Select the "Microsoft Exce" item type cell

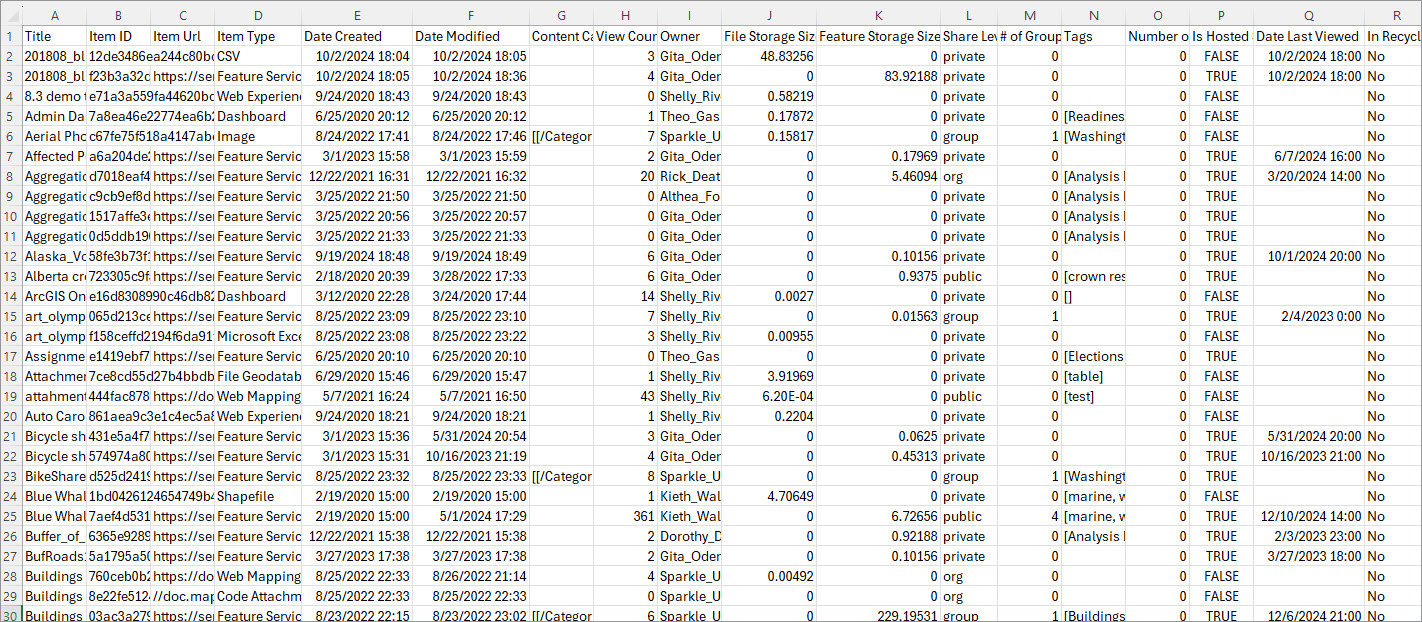click(258, 336)
